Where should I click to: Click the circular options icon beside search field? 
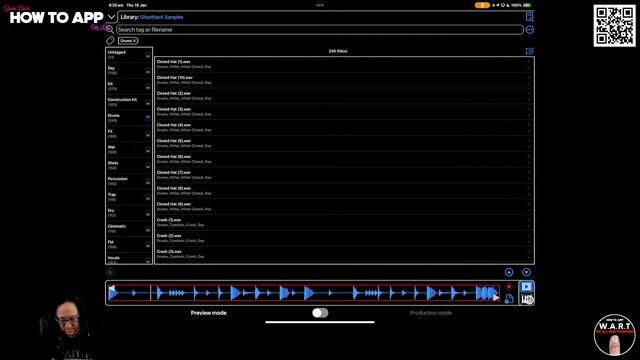[529, 30]
